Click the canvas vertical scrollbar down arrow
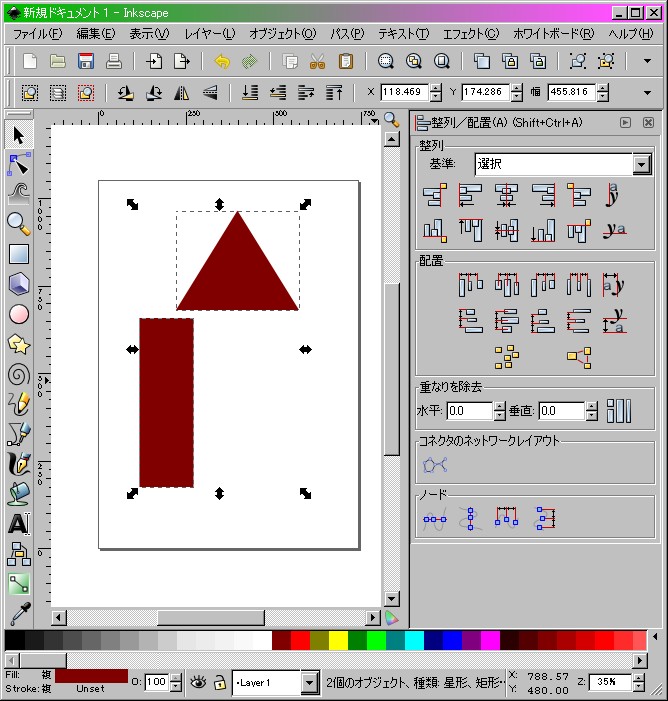This screenshot has width=668, height=701. [392, 599]
